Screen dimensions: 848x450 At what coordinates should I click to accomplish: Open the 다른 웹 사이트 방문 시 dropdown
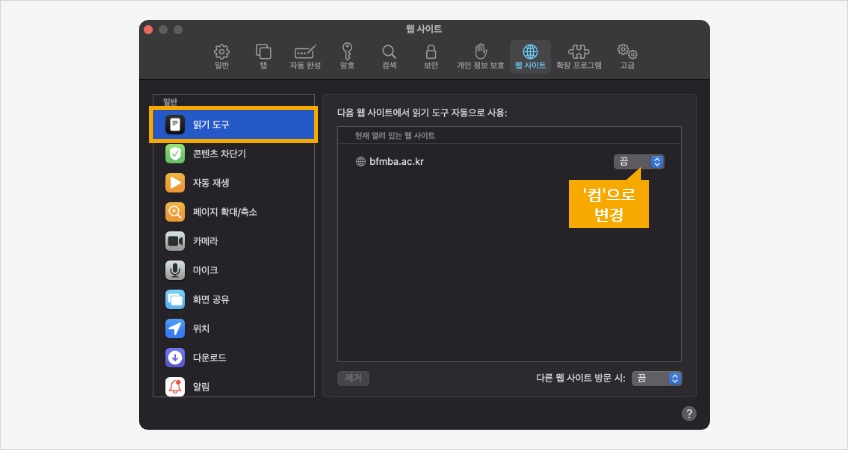pyautogui.click(x=657, y=378)
